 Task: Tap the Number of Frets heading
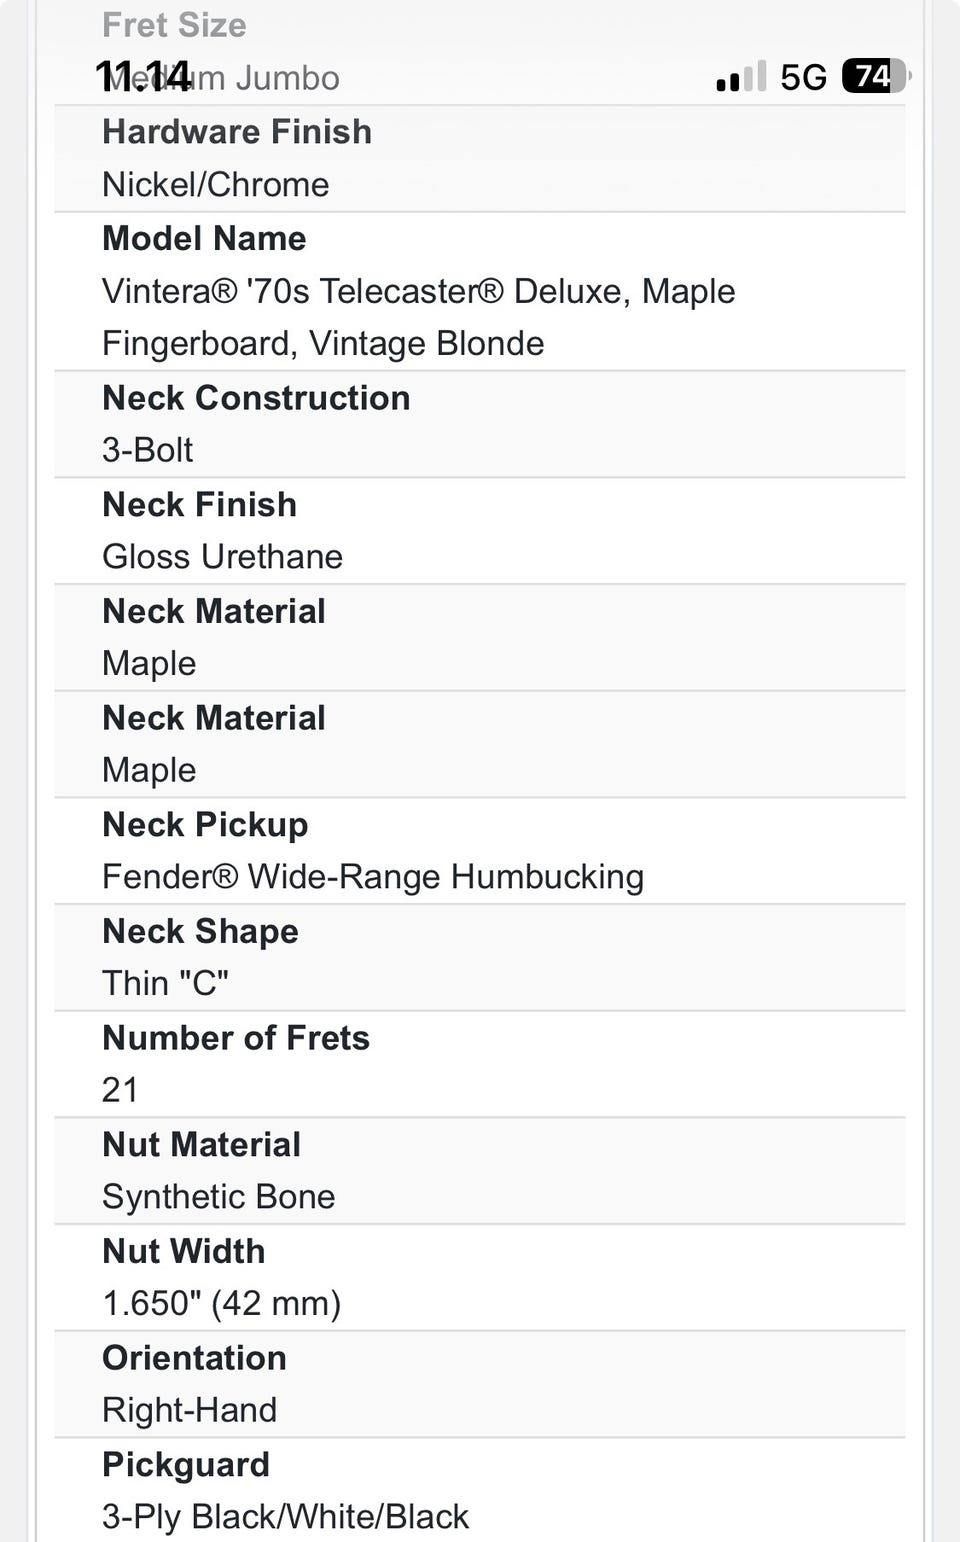[x=236, y=1038]
